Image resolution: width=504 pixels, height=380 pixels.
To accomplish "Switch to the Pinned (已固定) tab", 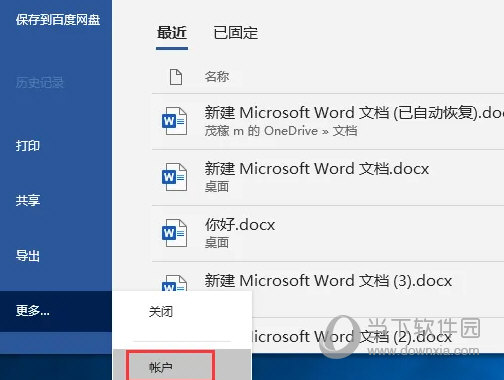I will pyautogui.click(x=236, y=33).
